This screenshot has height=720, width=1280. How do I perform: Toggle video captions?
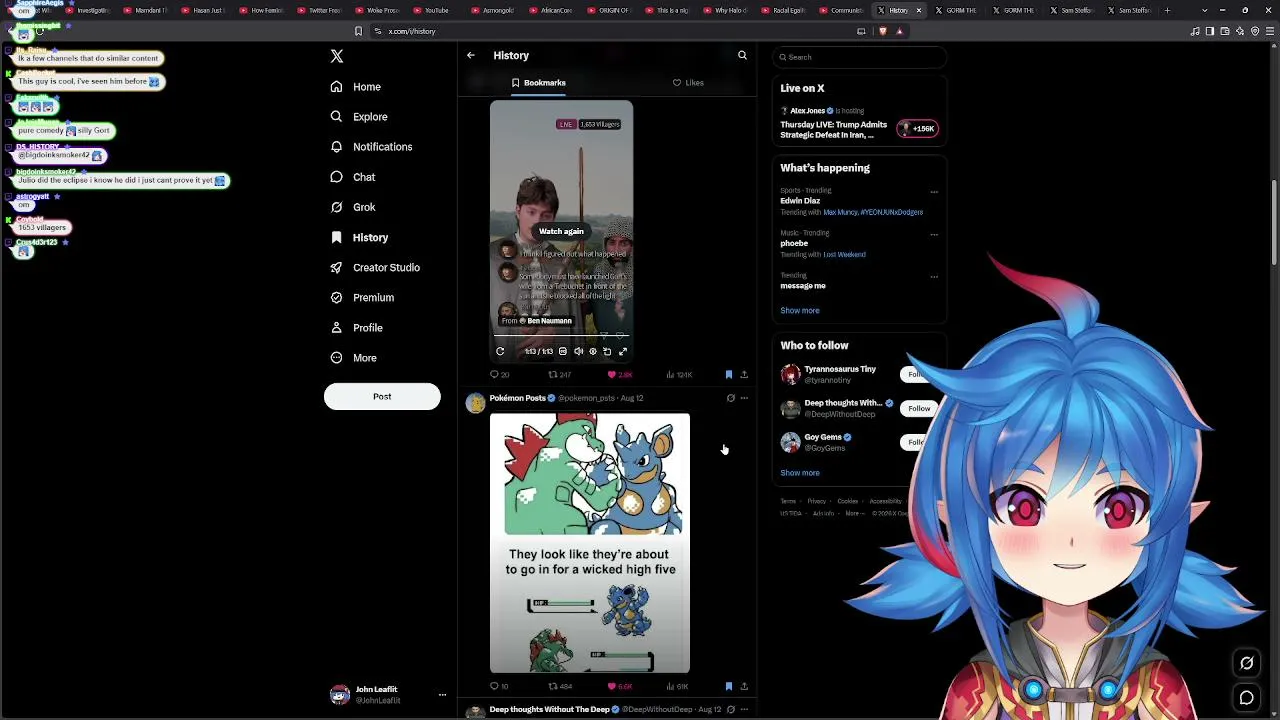point(563,351)
